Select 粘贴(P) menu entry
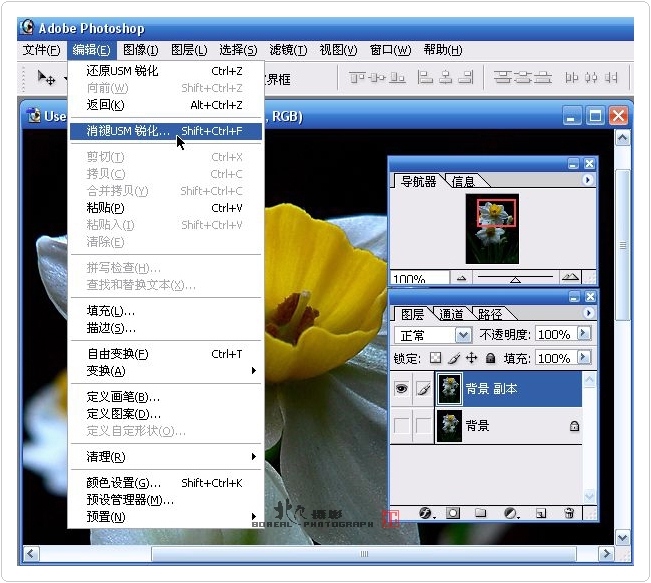651x583 pixels. [x=166, y=208]
